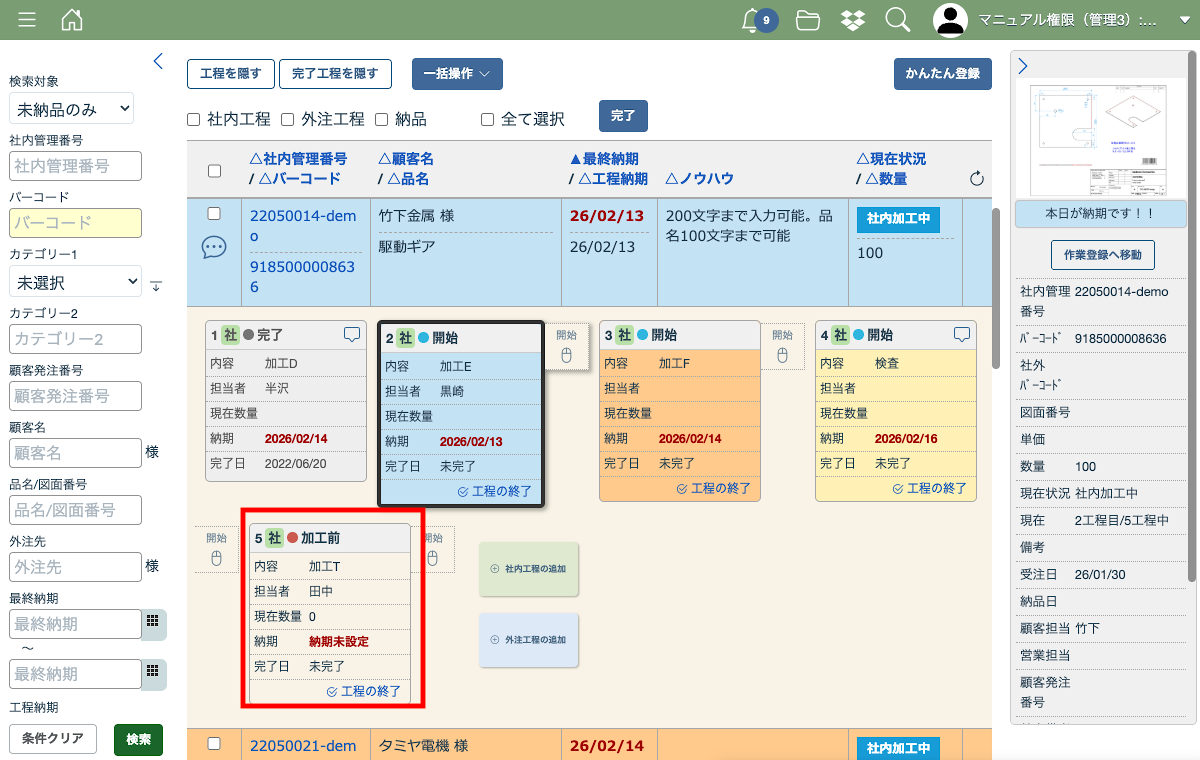Sort by 最終納期 column header
This screenshot has width=1200, height=760.
(604, 159)
